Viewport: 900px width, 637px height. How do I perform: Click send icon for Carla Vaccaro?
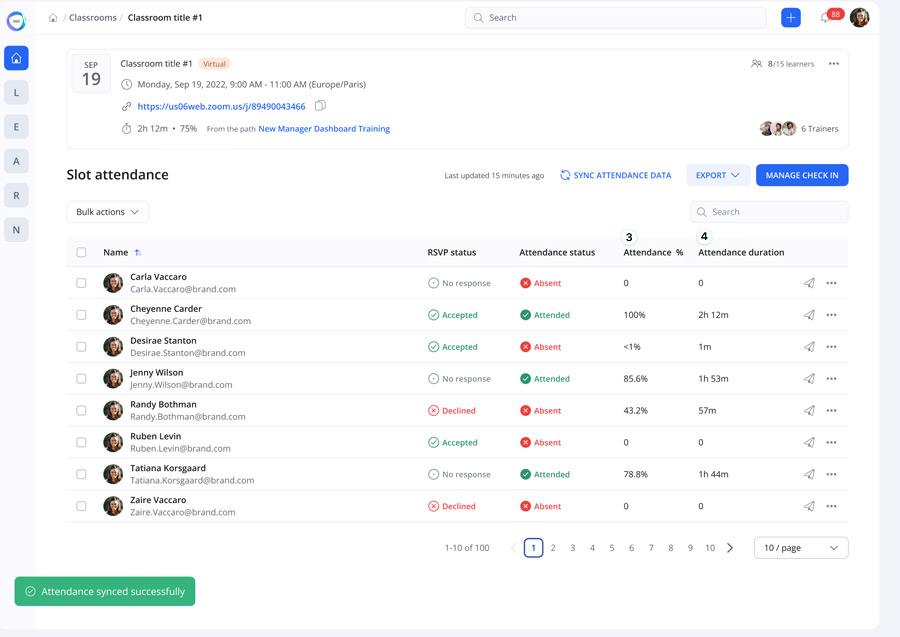point(809,283)
